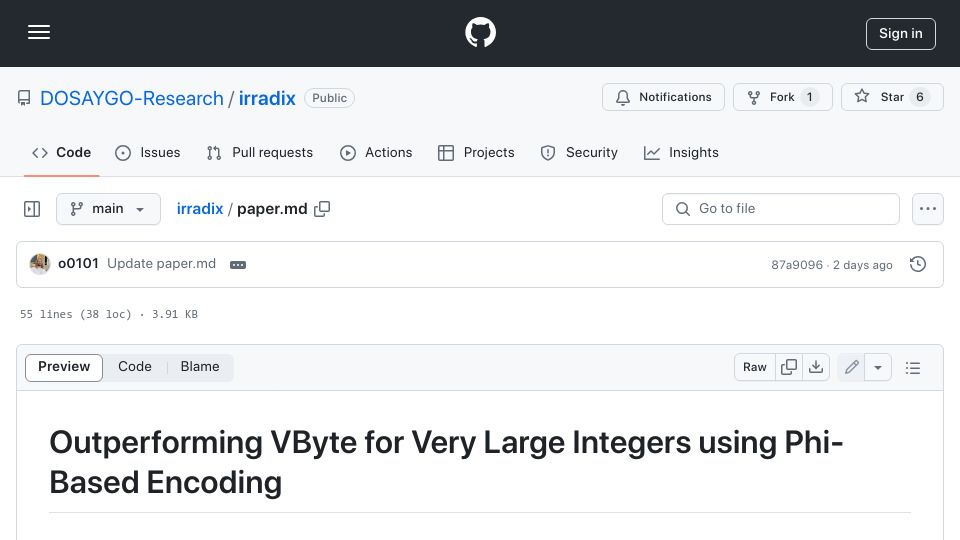Open the Security tab
This screenshot has height=540, width=960.
[x=579, y=152]
